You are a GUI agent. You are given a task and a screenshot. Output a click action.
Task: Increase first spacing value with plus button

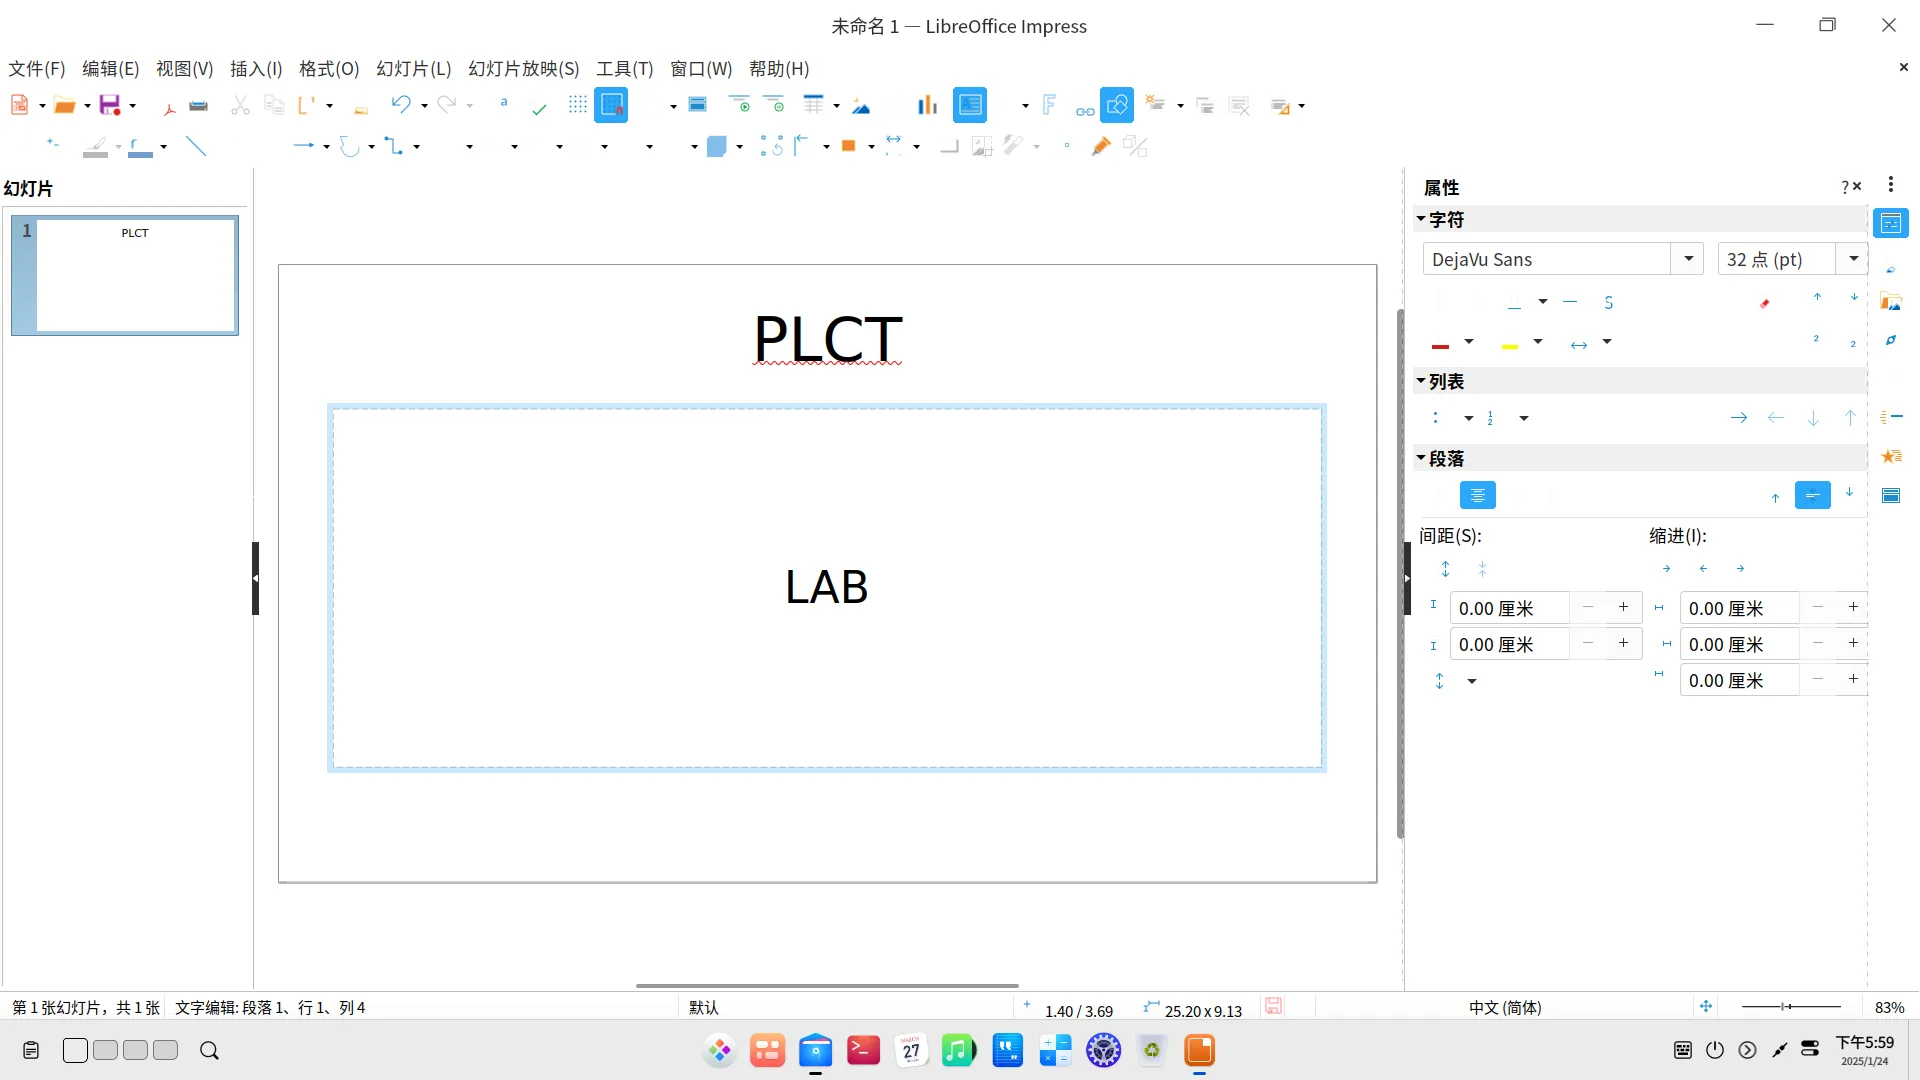click(1623, 608)
